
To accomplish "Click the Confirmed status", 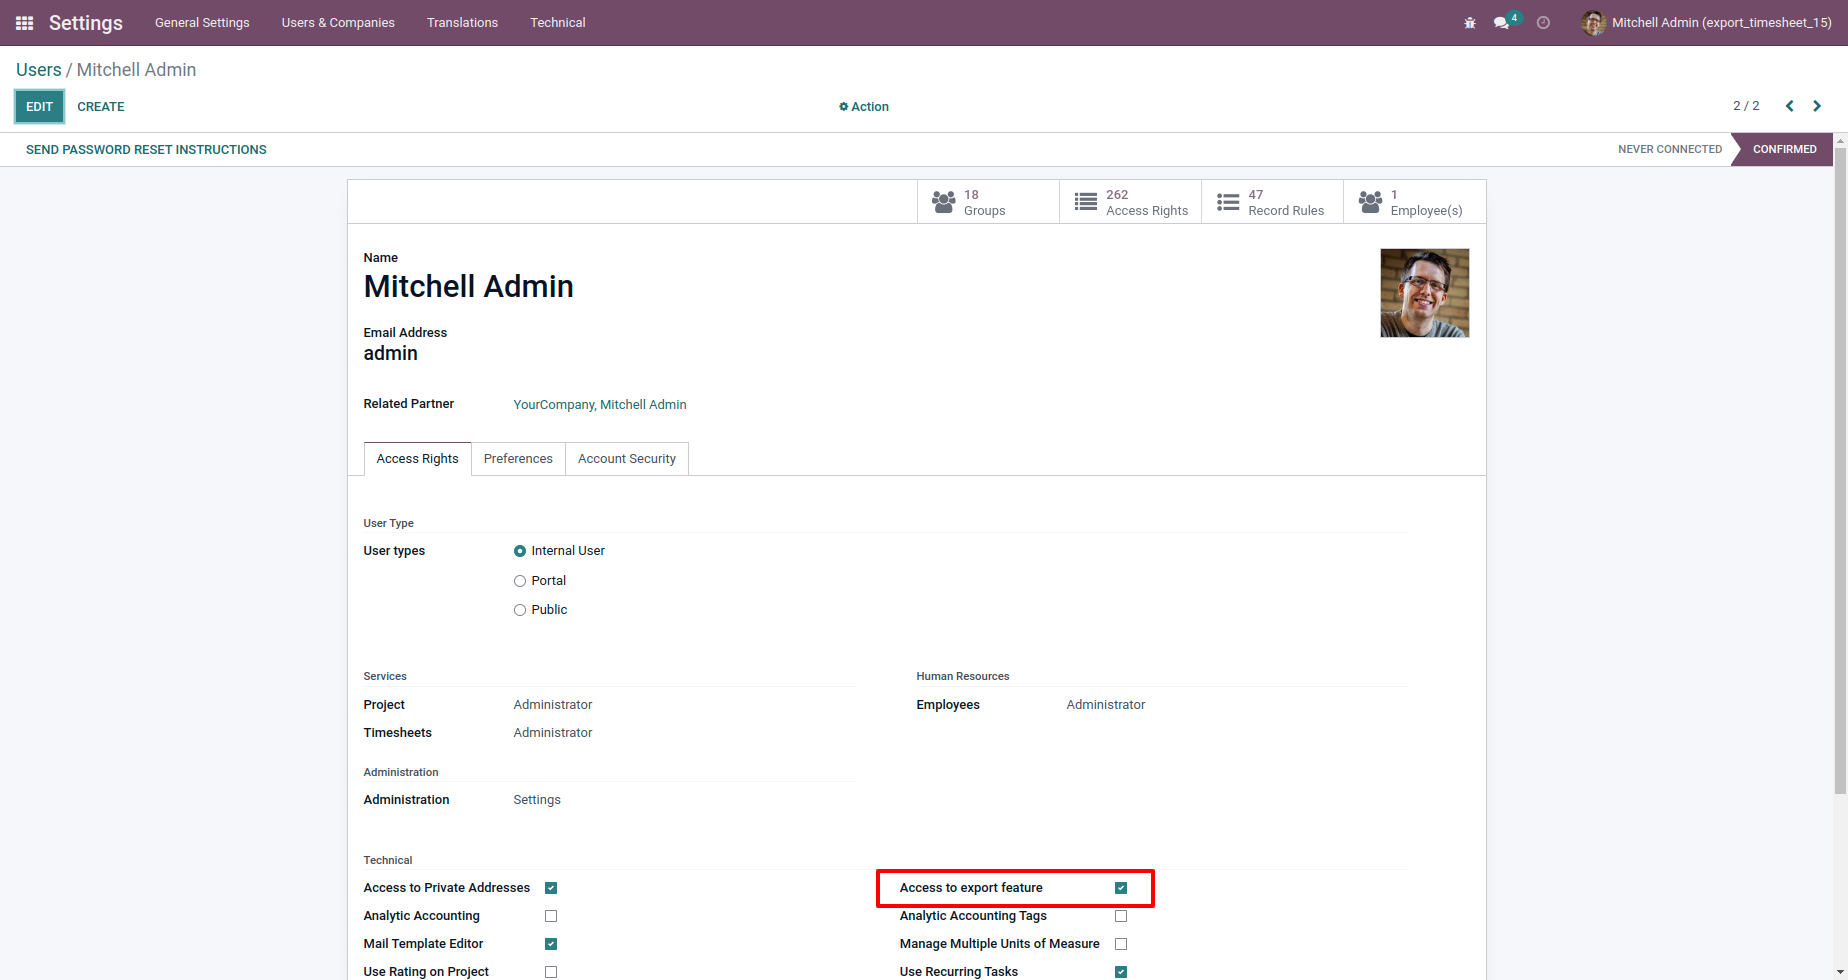I will (x=1784, y=150).
